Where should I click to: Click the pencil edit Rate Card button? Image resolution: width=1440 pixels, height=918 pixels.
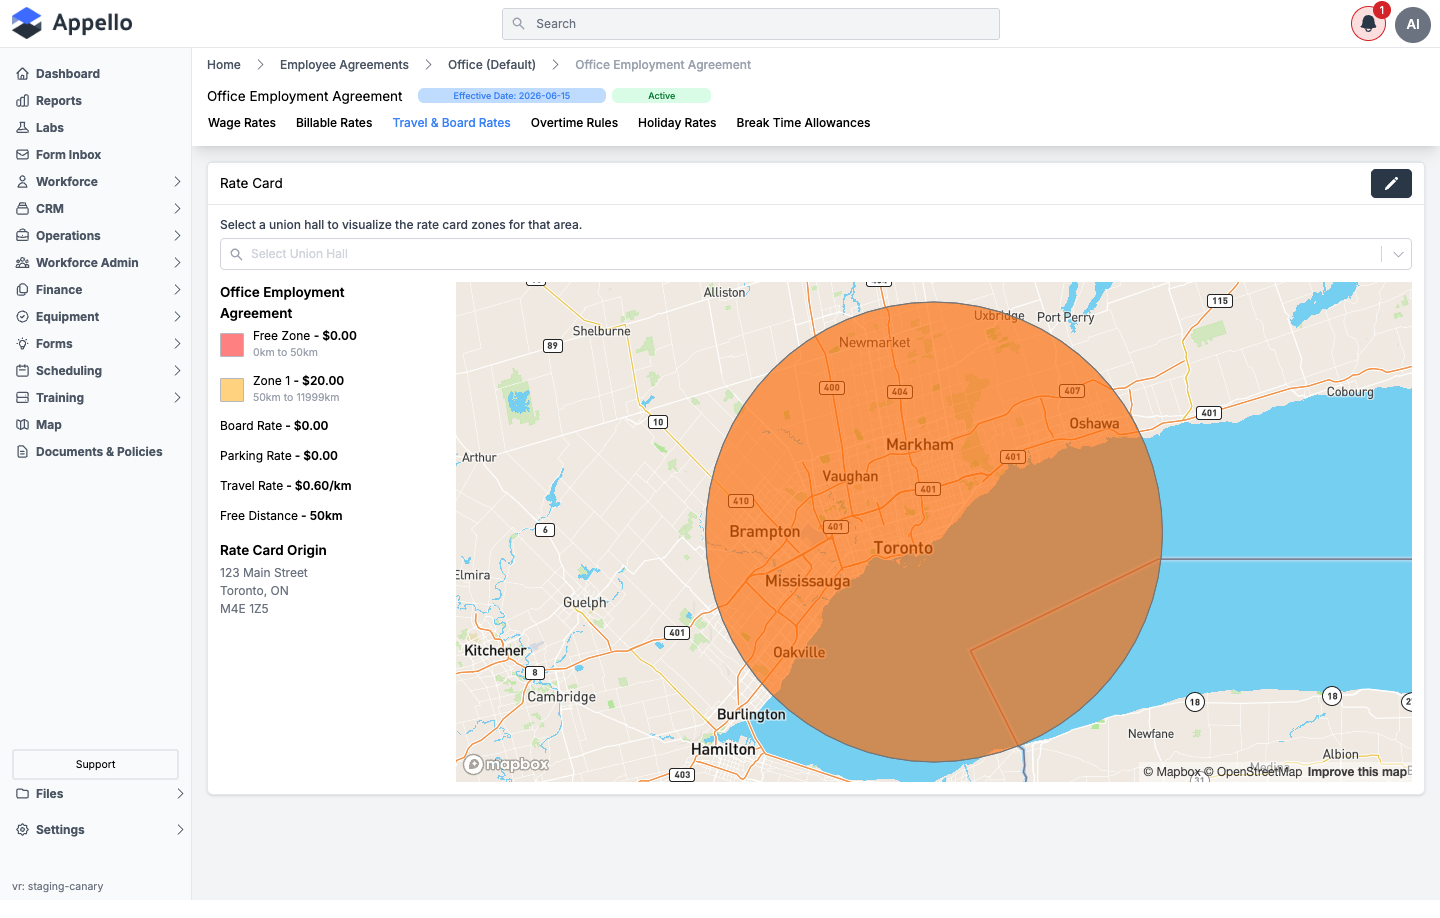(1391, 183)
